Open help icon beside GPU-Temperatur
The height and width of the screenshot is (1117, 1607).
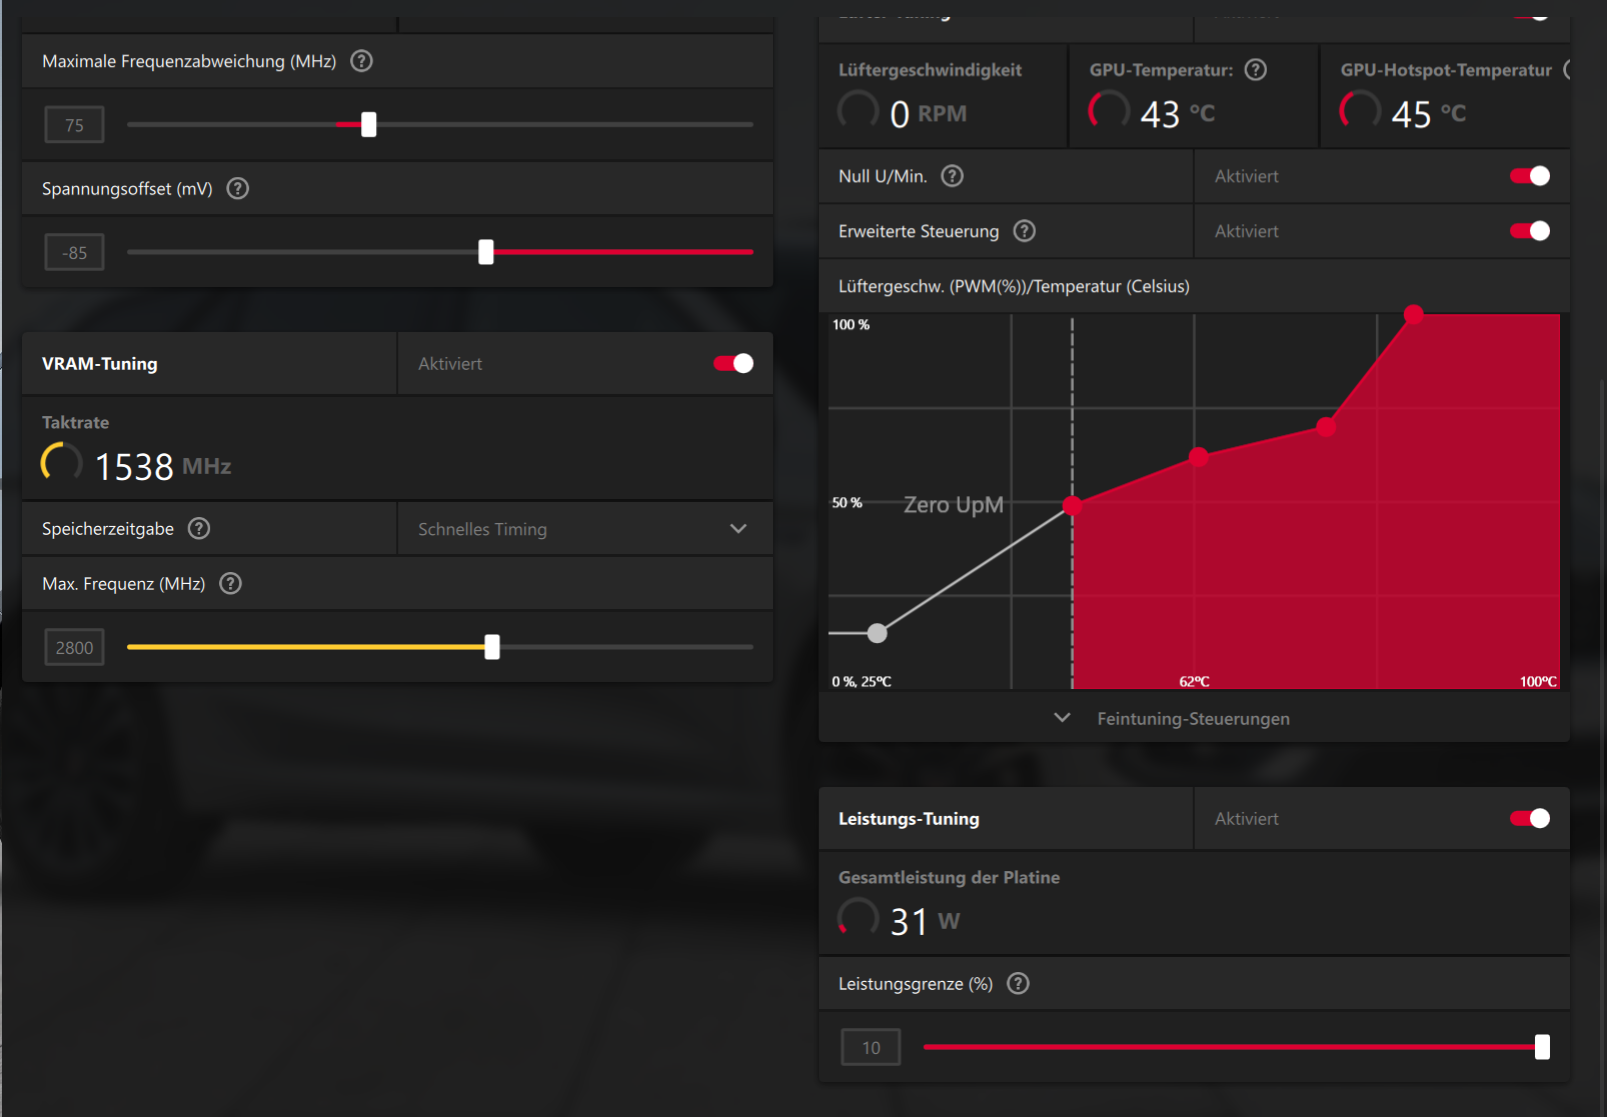coord(1256,69)
